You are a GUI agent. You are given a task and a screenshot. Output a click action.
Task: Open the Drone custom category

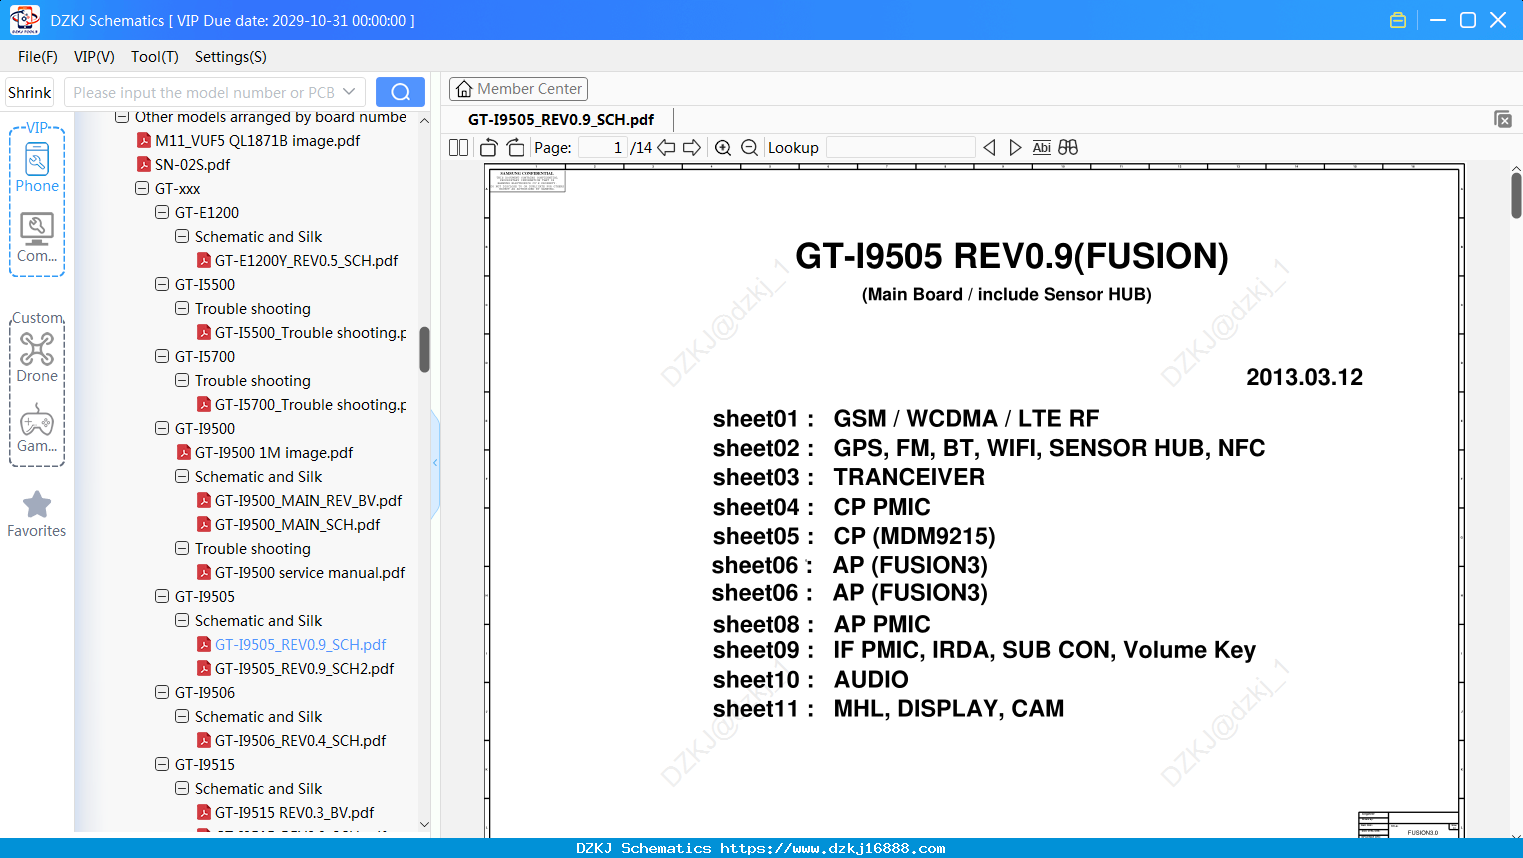point(37,357)
